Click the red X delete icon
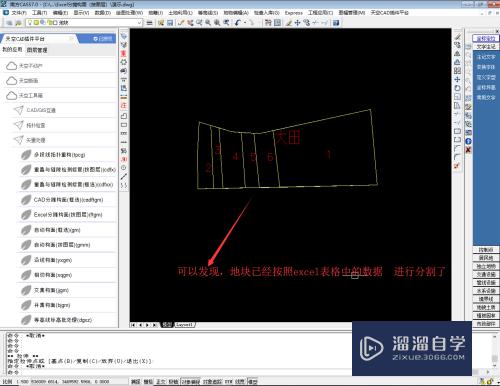Screen dimensions: 500x386 468,150
